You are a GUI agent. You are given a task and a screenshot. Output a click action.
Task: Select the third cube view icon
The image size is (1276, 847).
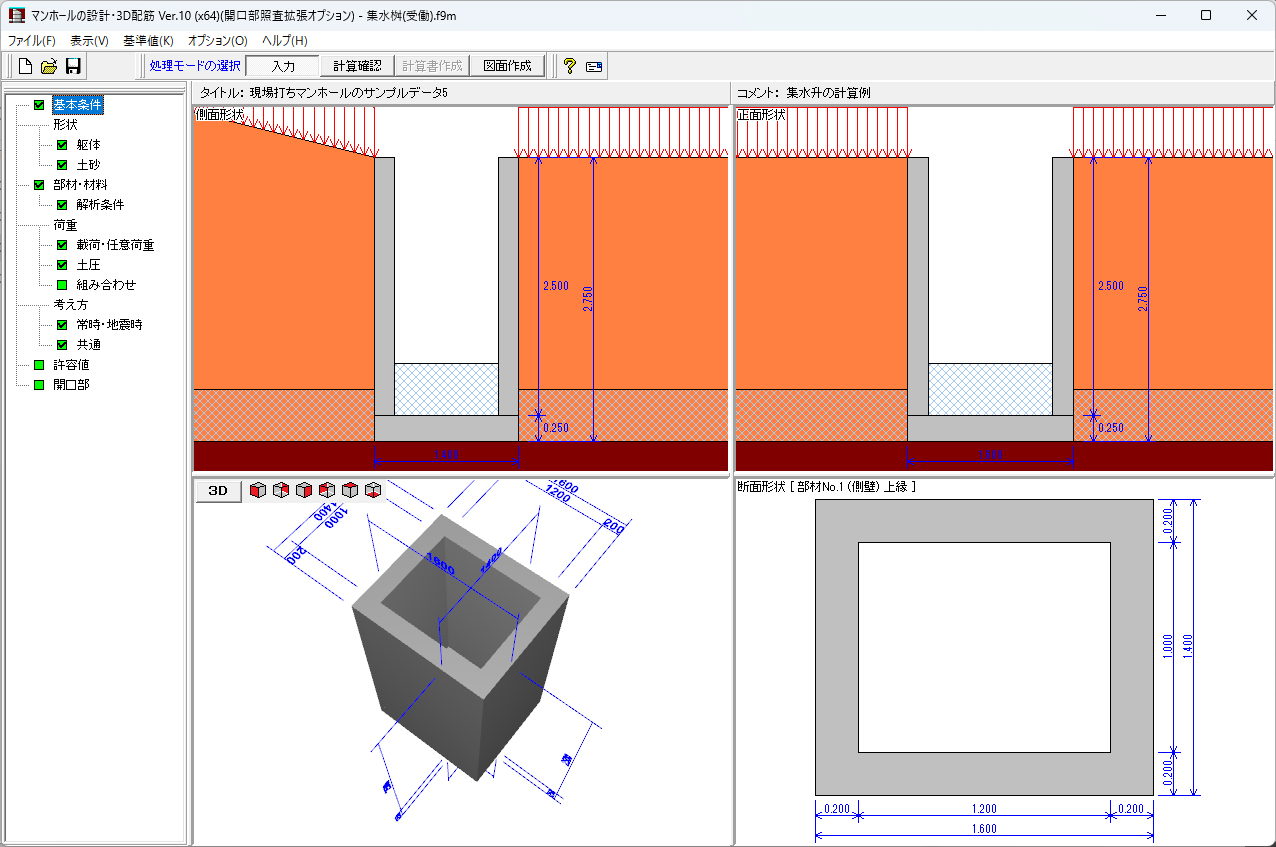[304, 490]
